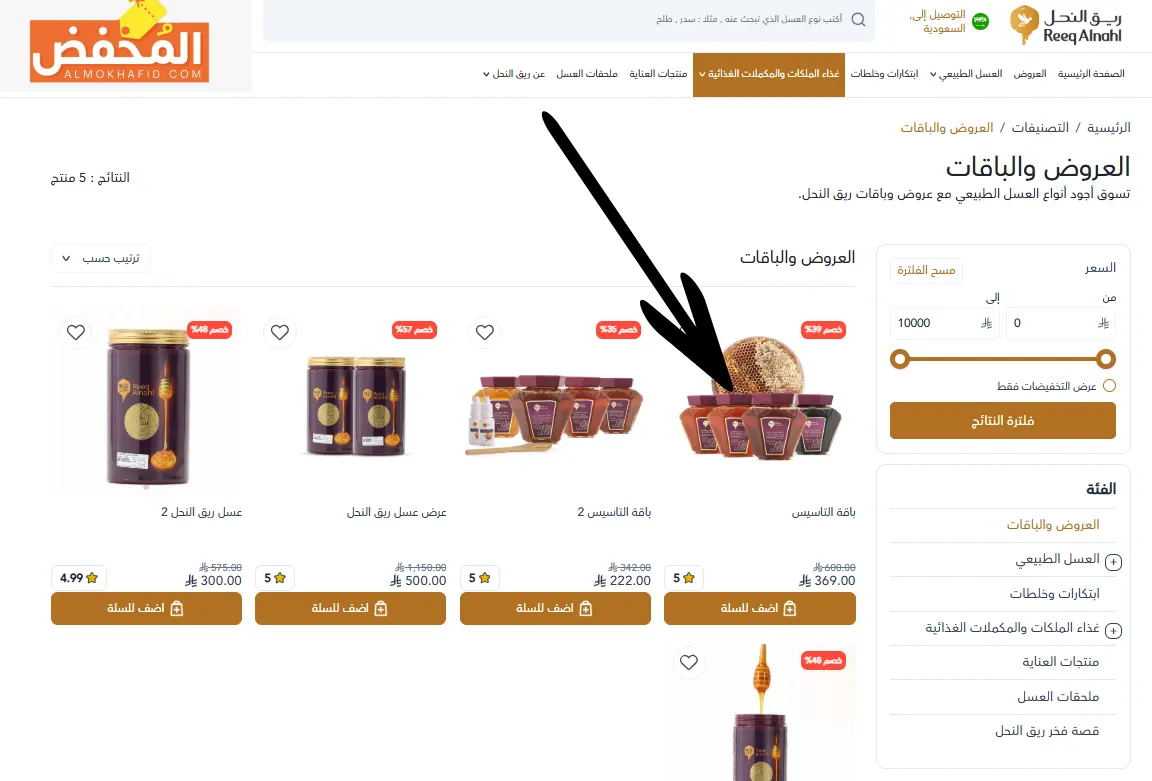Viewport: 1152px width, 781px height.
Task: Click the Reeq Alnahl logo
Action: pos(1066,26)
